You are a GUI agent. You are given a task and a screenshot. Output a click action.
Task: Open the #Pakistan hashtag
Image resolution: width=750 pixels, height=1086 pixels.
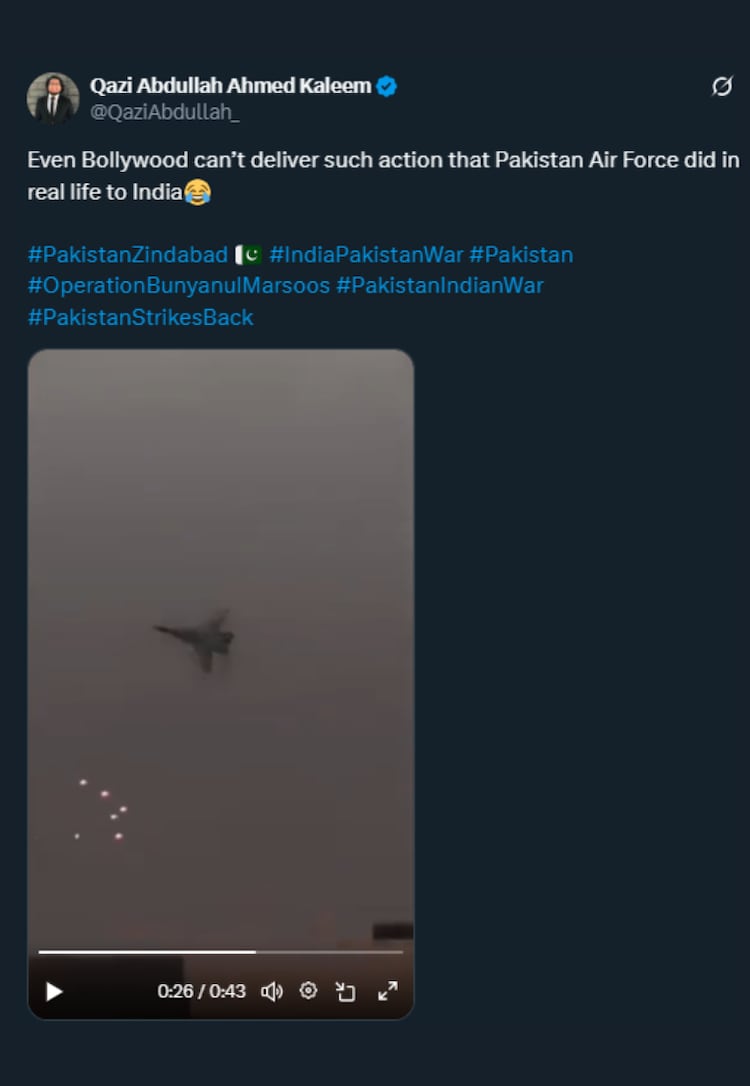(x=521, y=255)
